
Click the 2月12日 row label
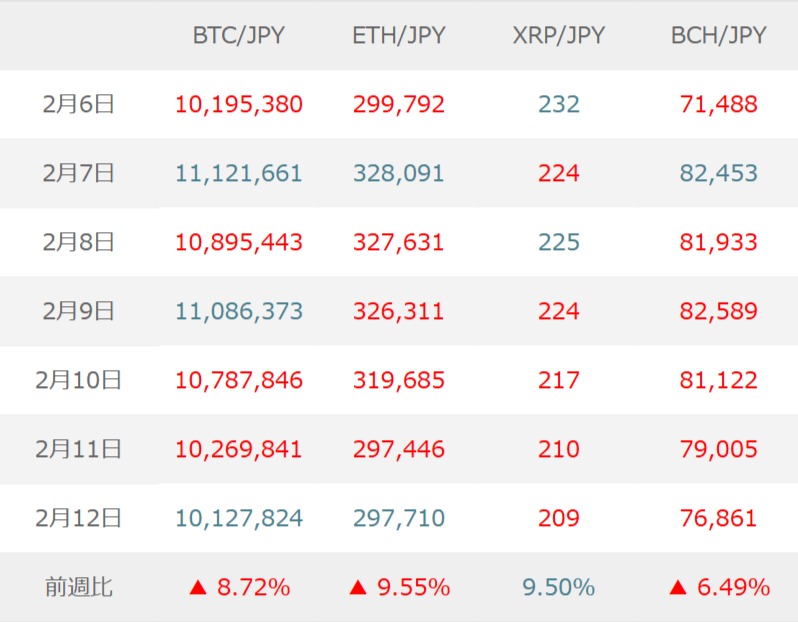(79, 518)
